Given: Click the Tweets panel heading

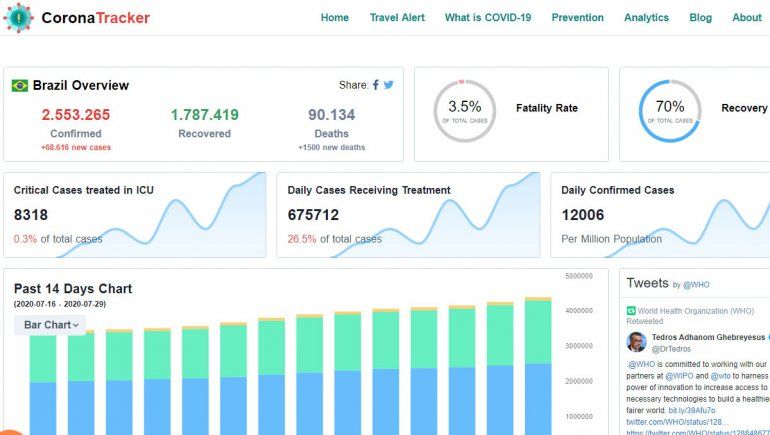Looking at the screenshot, I should click(x=647, y=283).
